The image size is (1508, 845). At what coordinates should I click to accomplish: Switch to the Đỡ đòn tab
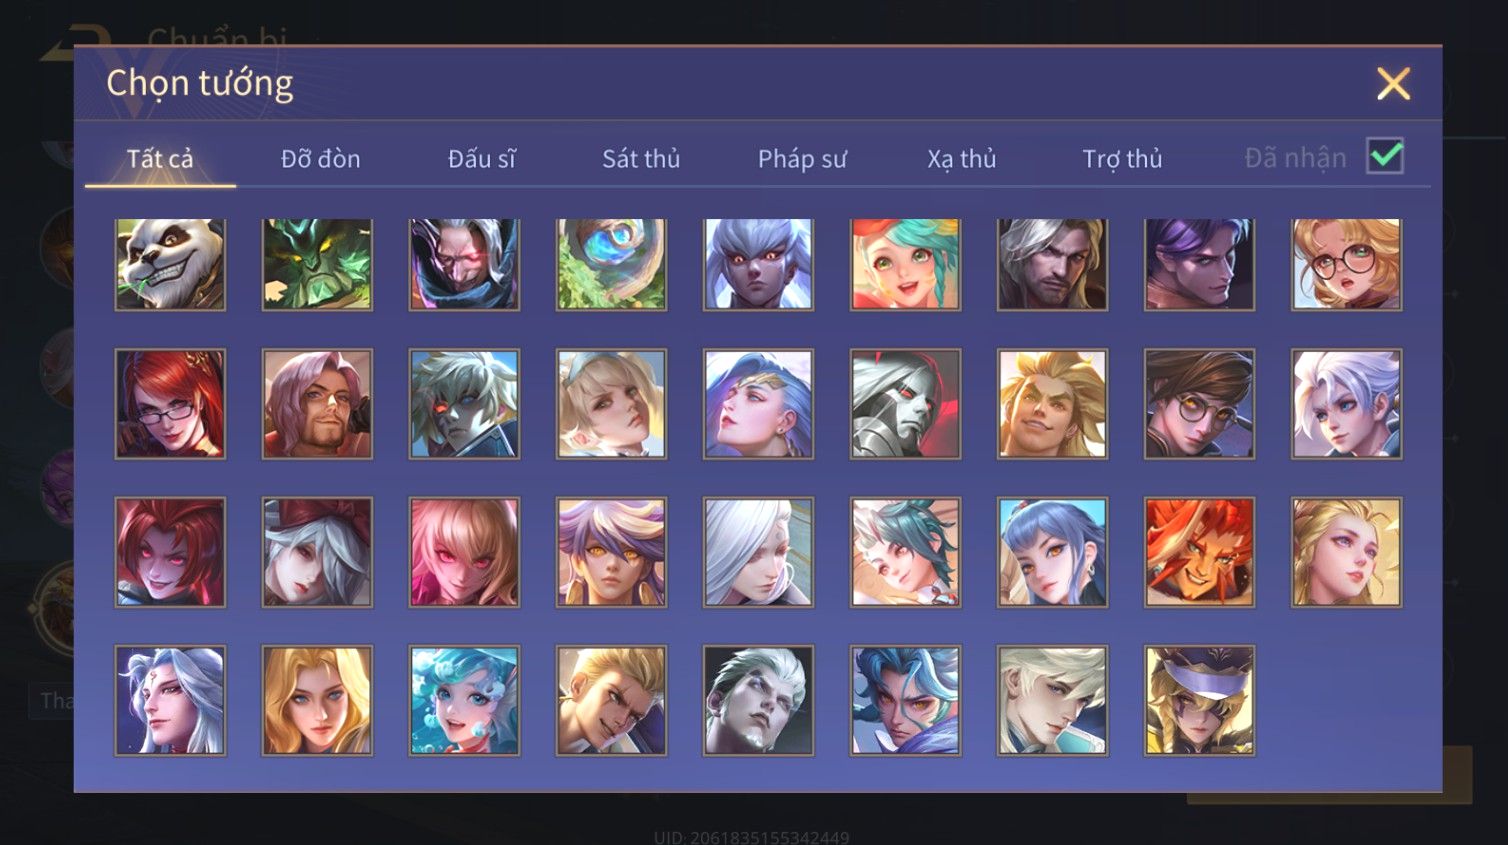(320, 159)
